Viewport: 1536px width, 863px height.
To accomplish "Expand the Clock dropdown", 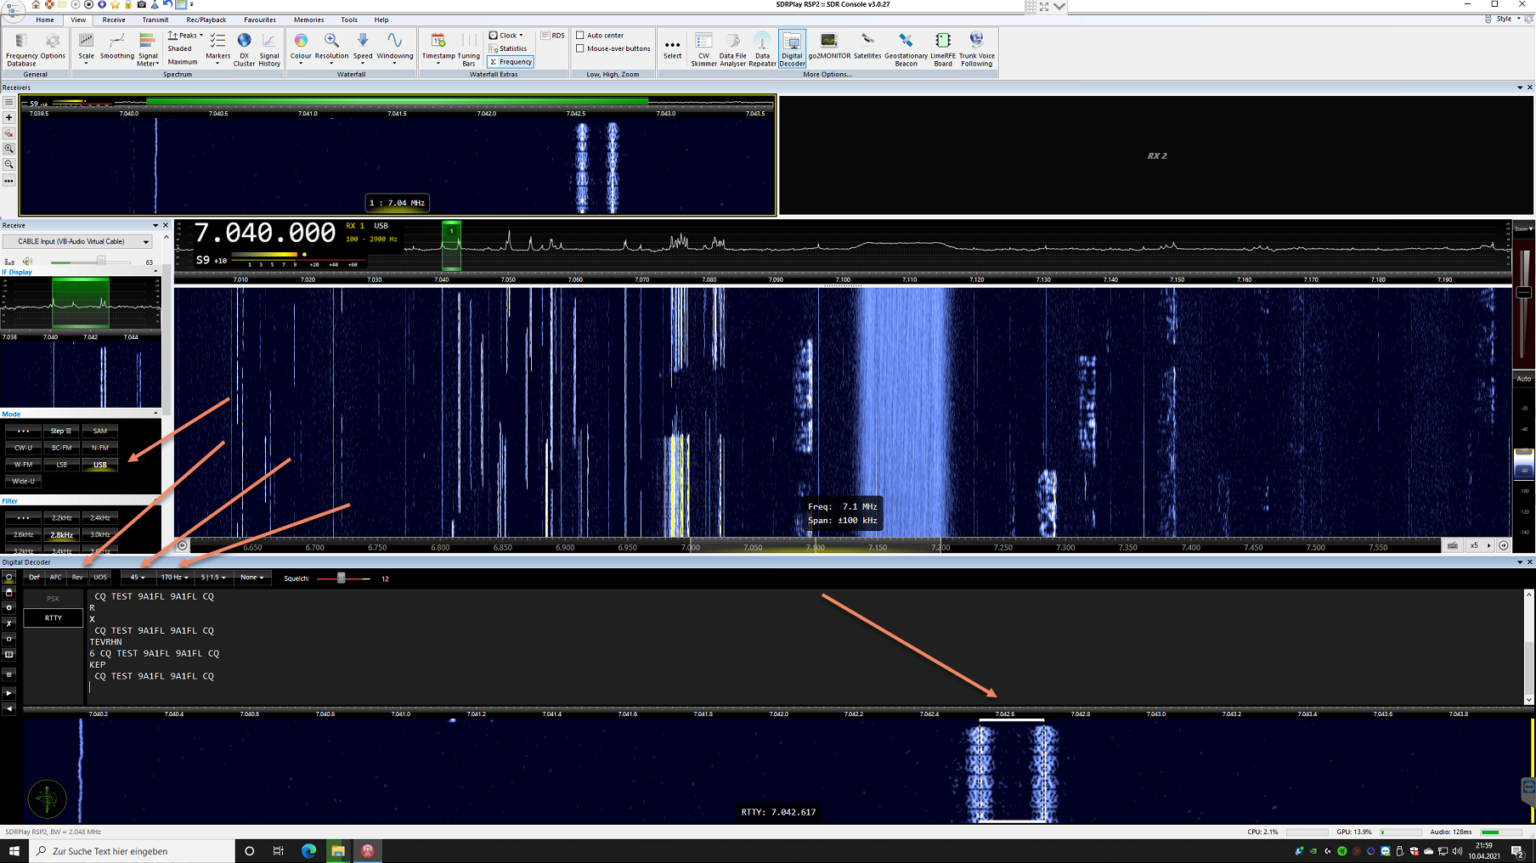I will click(x=506, y=35).
